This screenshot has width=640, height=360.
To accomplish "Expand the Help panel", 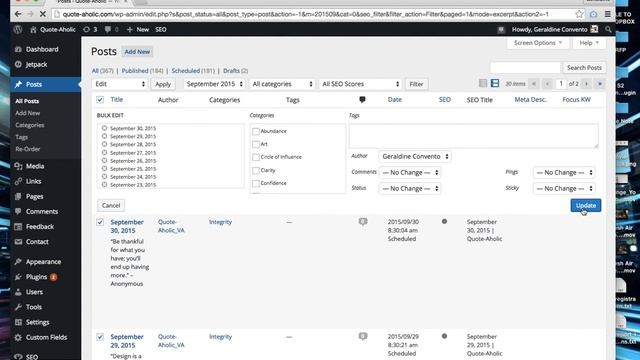I will coord(589,43).
